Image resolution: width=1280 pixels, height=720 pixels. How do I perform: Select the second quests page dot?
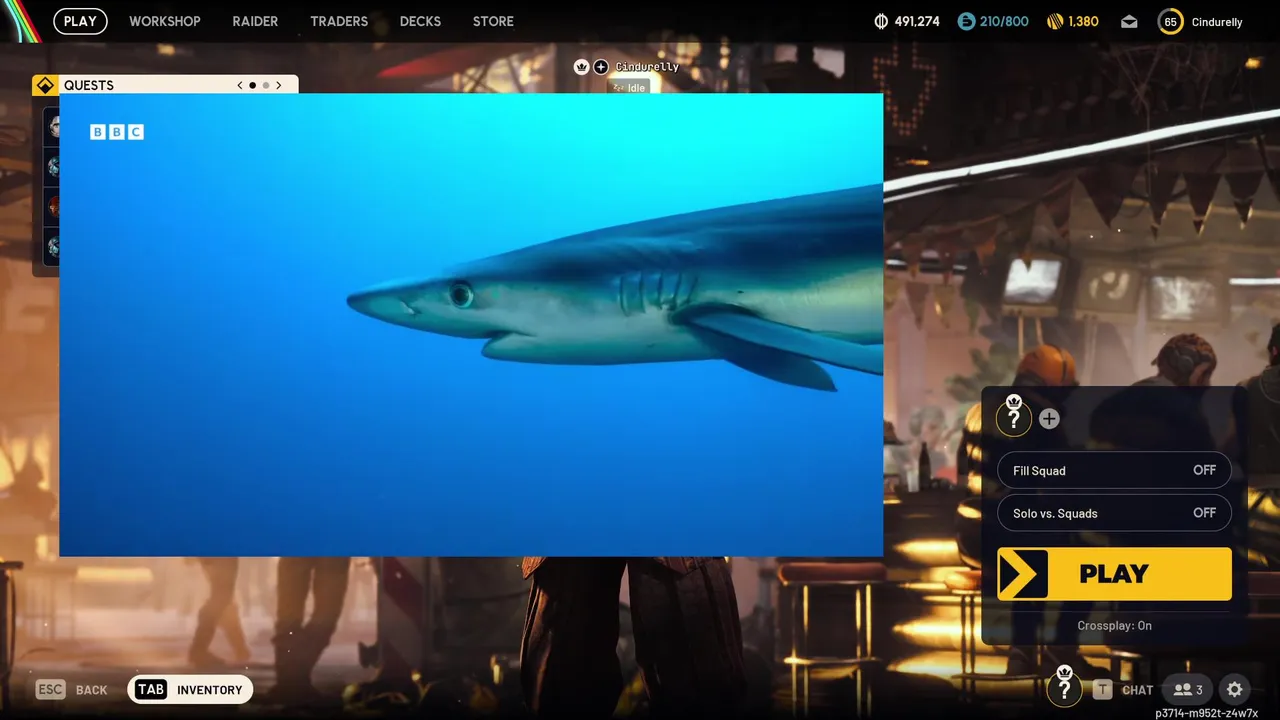266,85
